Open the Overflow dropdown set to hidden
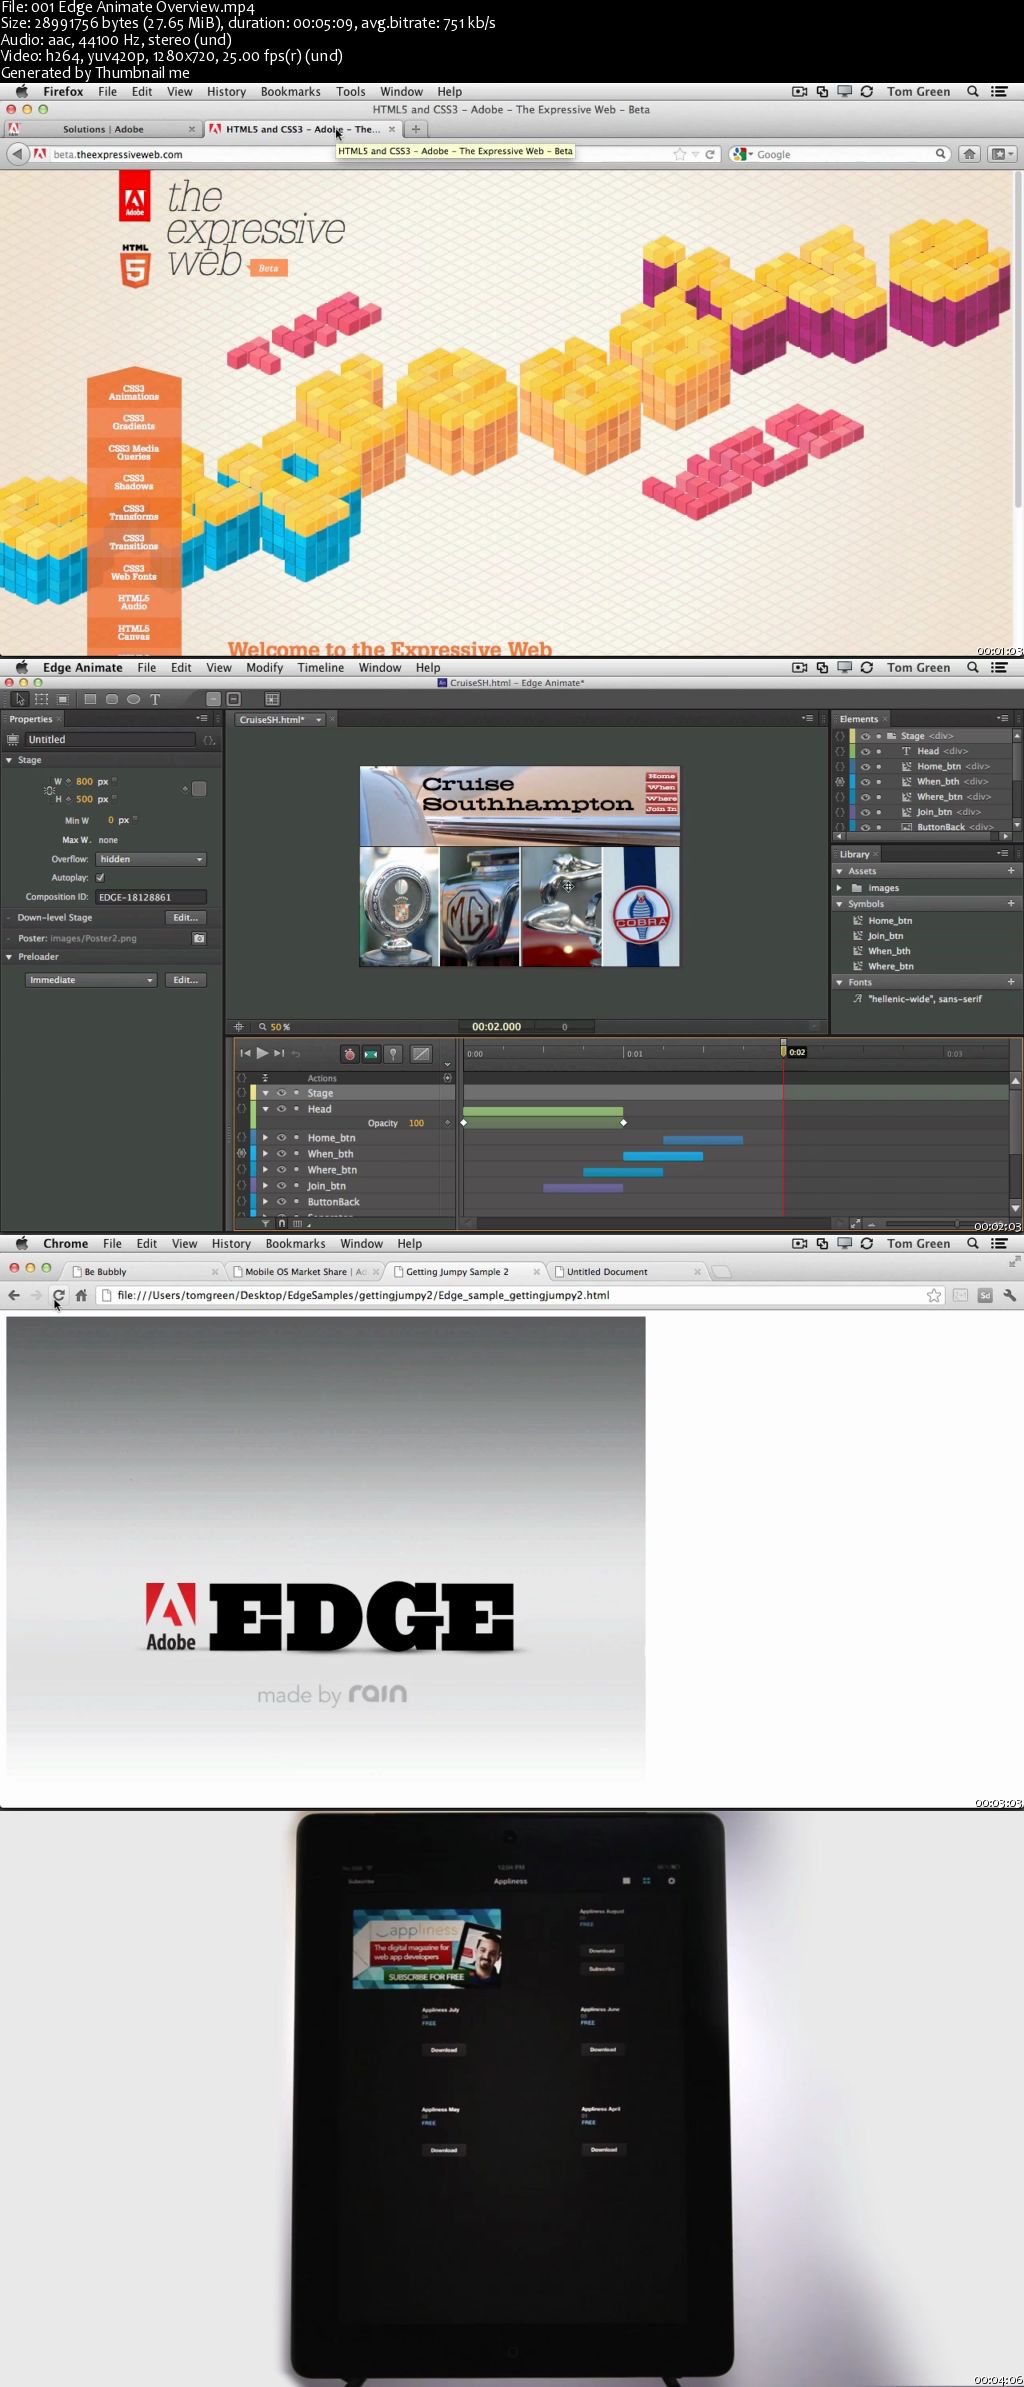 pyautogui.click(x=151, y=859)
